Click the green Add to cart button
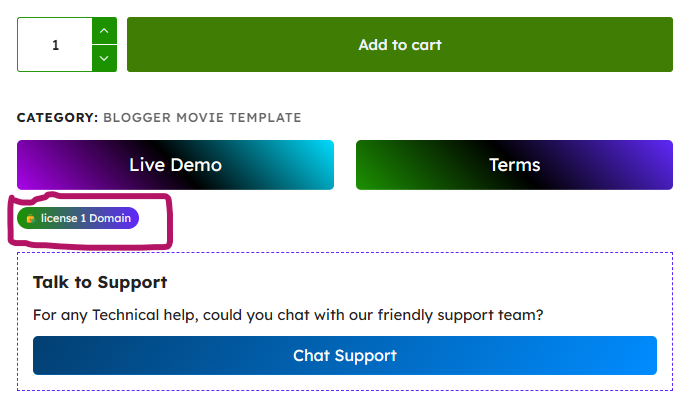This screenshot has width=697, height=407. click(400, 45)
